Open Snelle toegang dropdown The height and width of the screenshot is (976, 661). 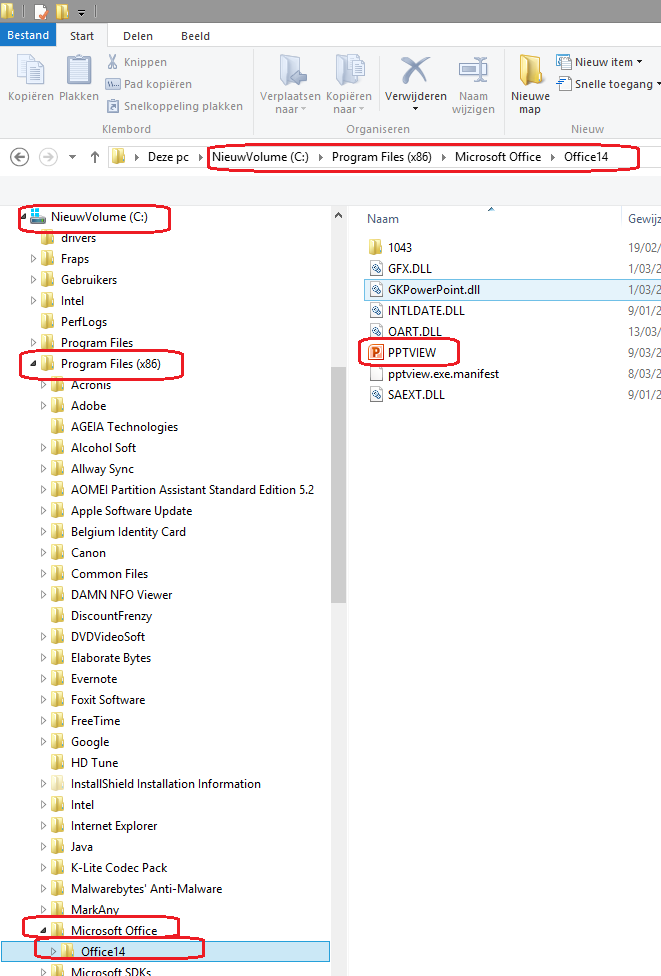[608, 83]
